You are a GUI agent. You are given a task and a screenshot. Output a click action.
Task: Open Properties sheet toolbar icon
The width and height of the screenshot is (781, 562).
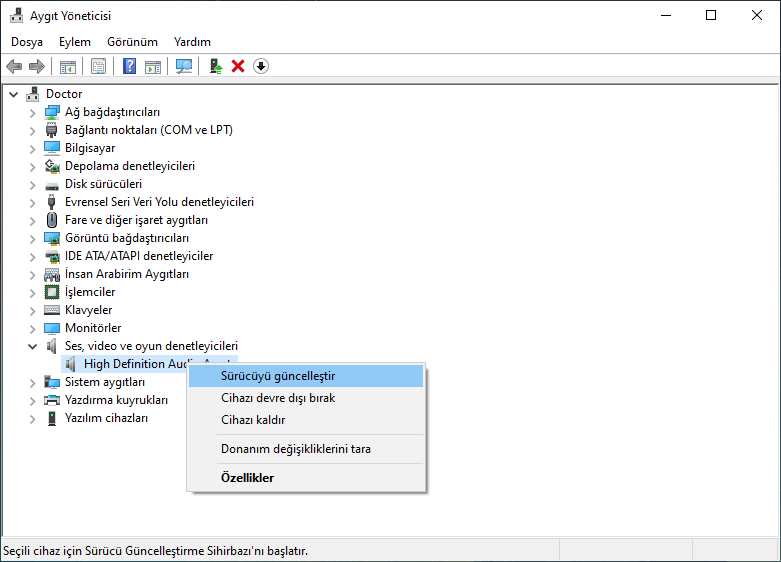[x=99, y=66]
